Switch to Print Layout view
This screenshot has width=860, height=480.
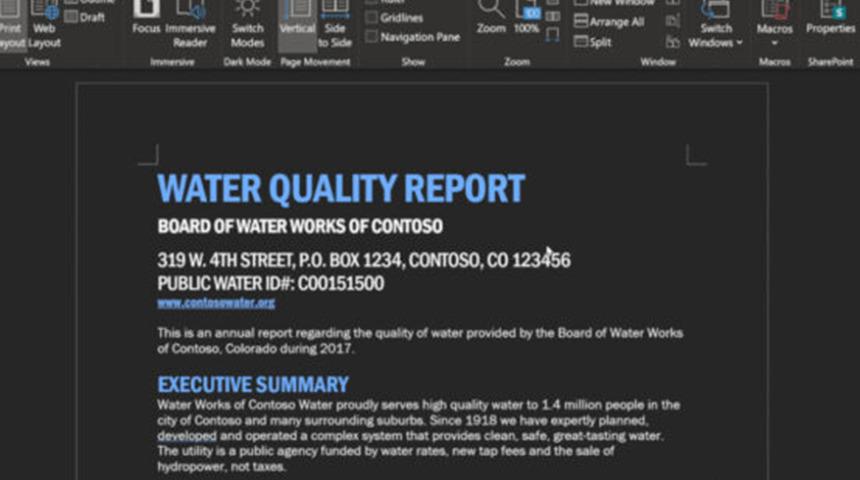click(10, 25)
